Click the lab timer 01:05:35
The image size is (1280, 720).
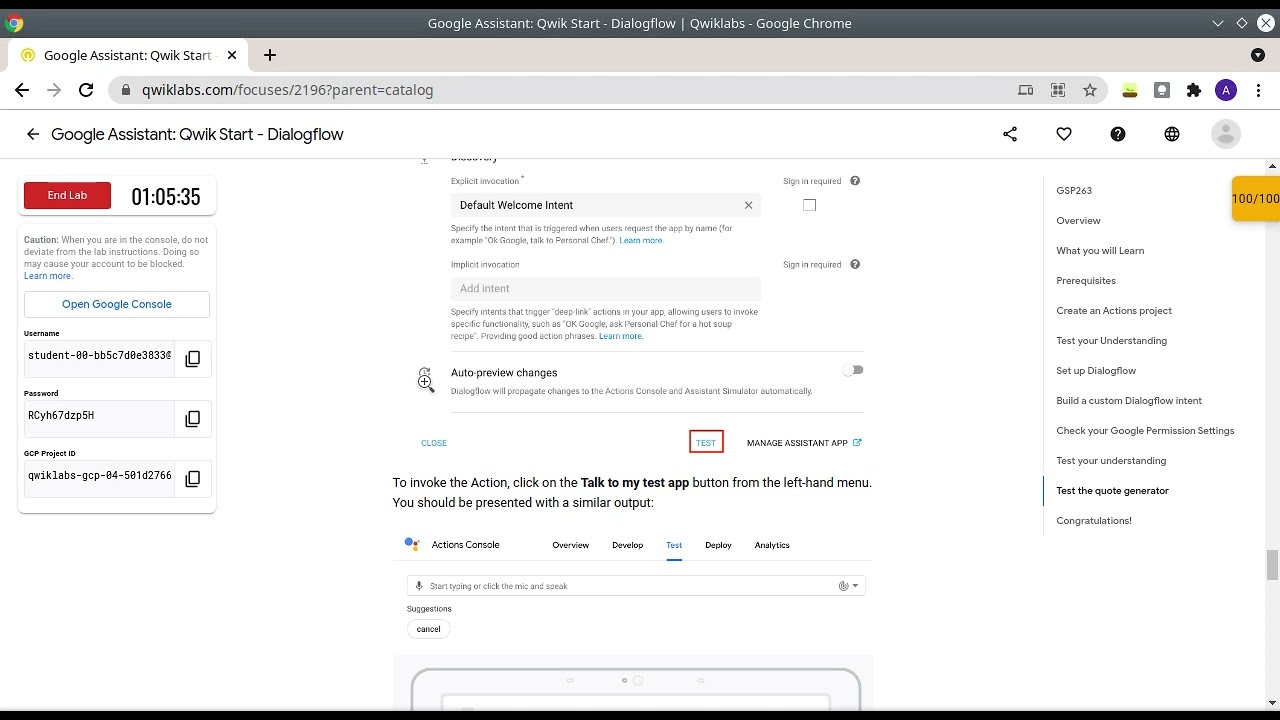166,197
